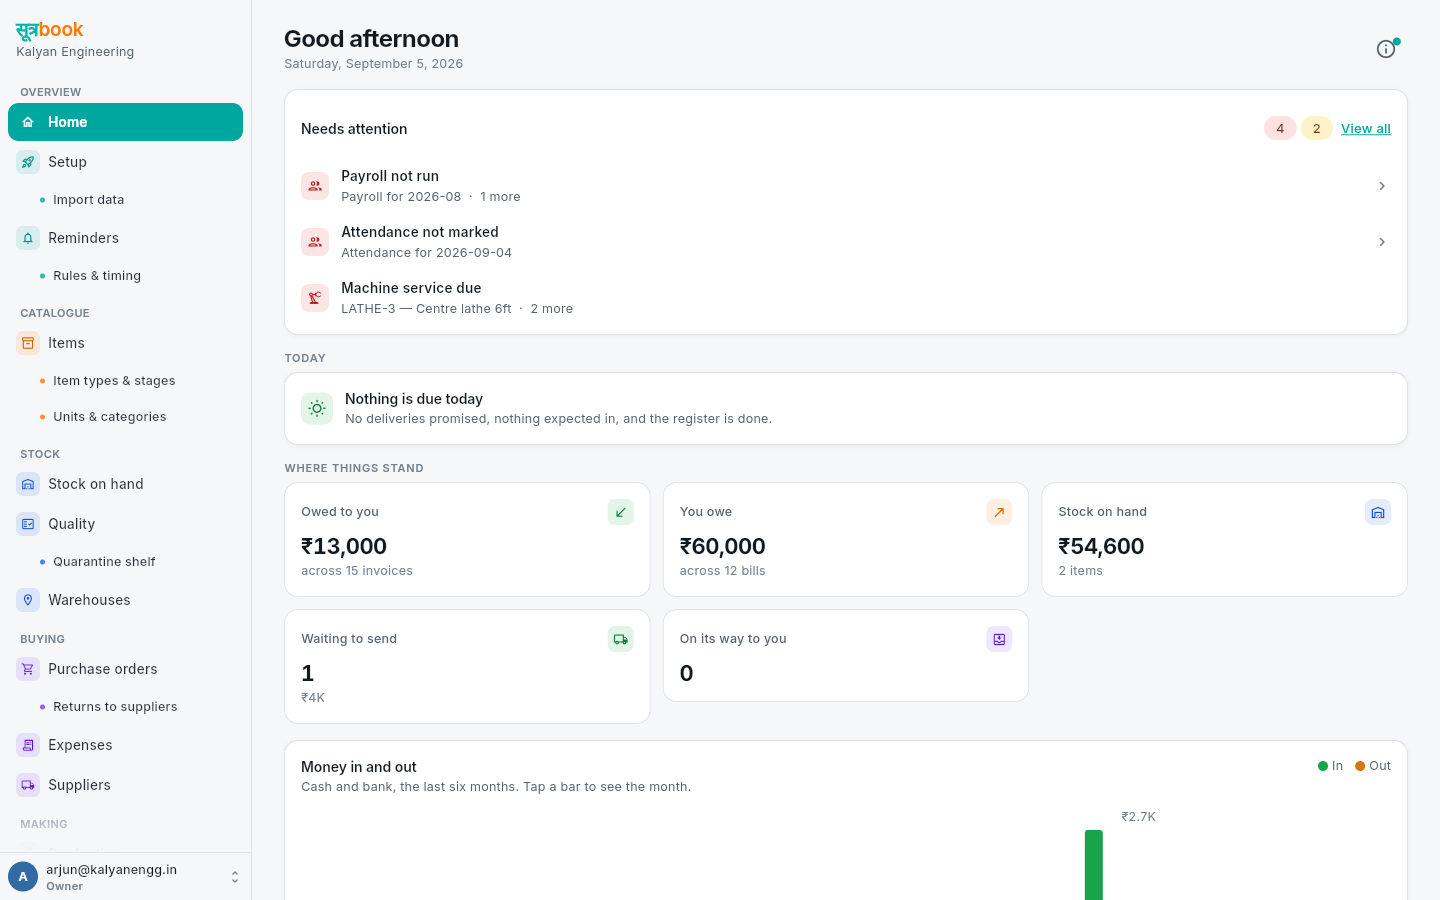
Task: Click the green In legend dot
Action: [1323, 766]
